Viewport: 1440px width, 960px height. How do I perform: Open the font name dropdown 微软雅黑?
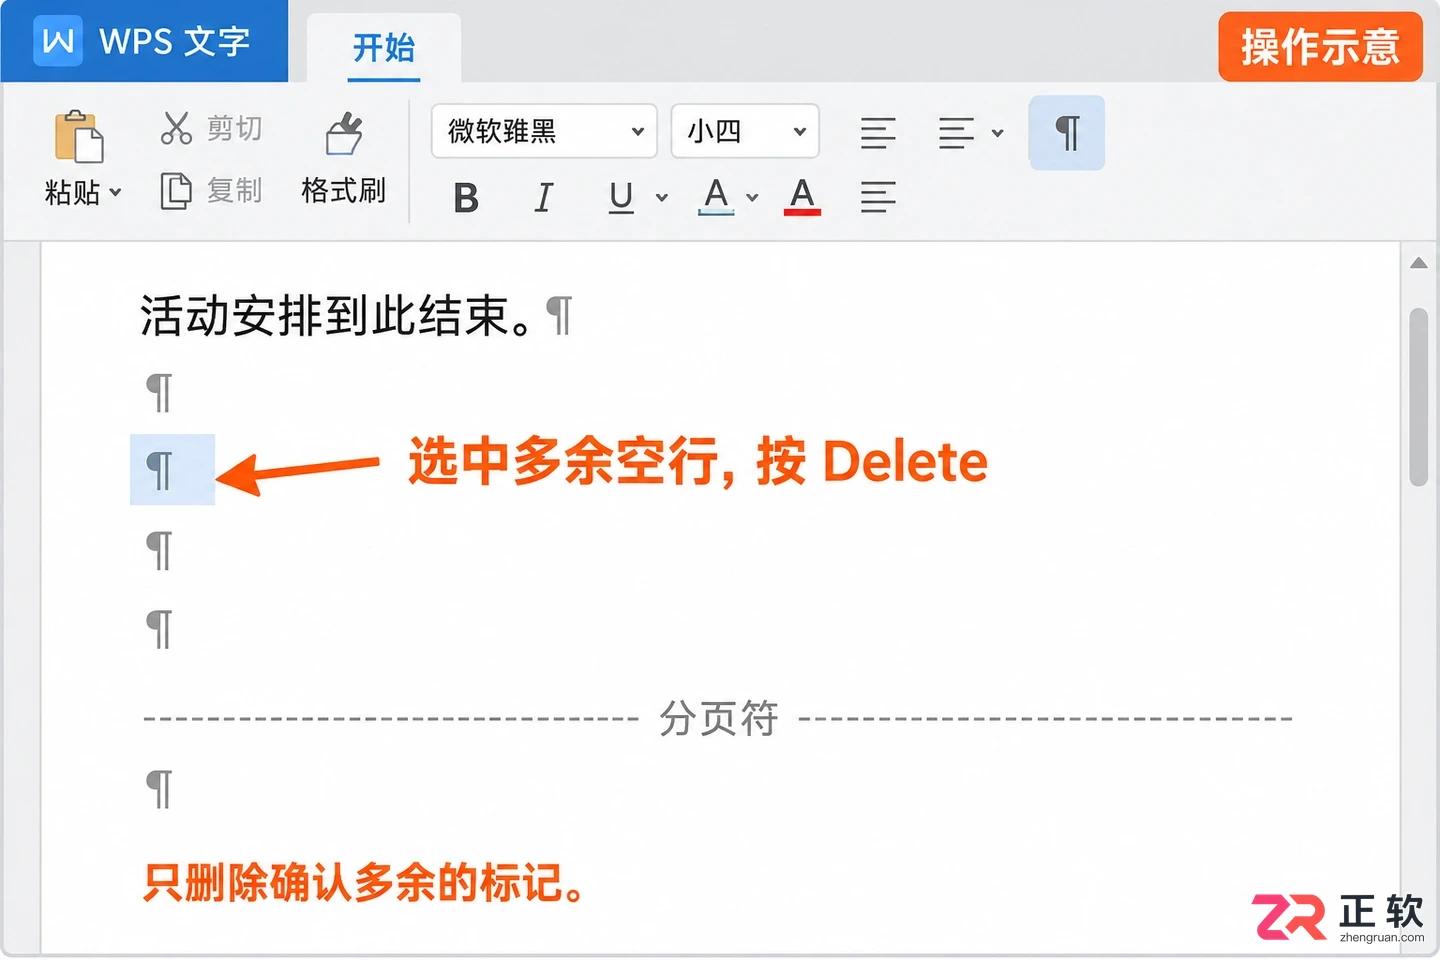544,131
